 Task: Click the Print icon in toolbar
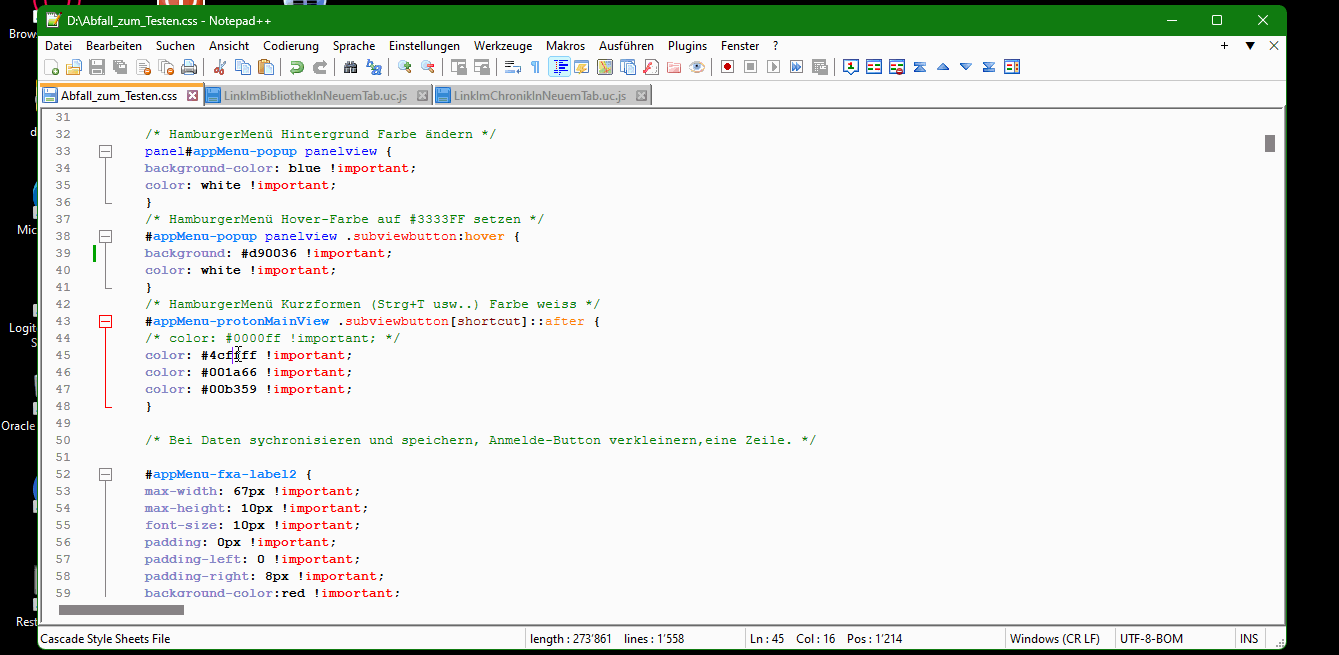pos(189,67)
